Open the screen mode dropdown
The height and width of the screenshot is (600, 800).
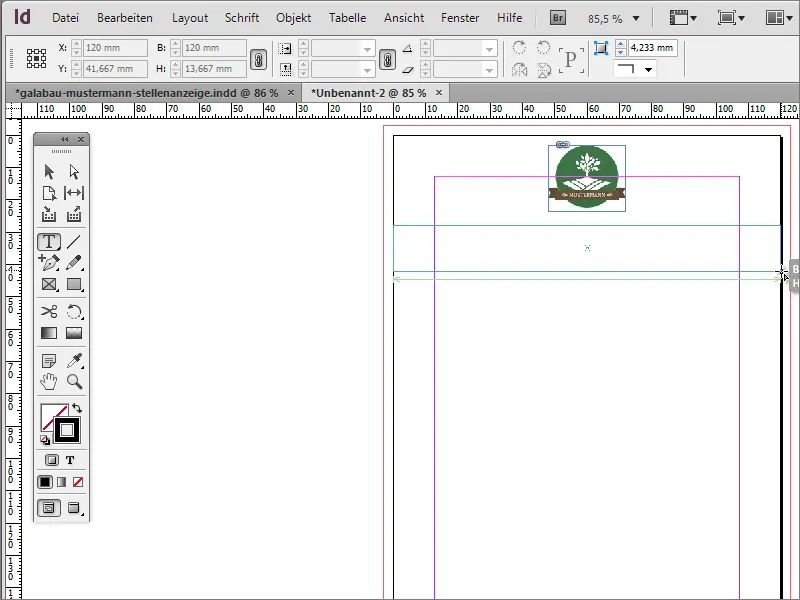click(x=731, y=17)
